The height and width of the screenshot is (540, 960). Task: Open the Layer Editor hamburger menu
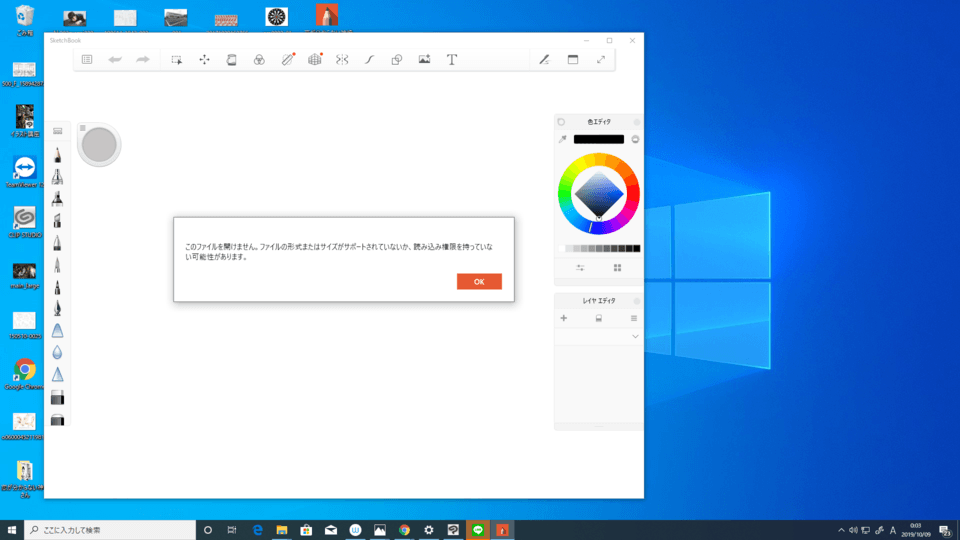coord(634,318)
